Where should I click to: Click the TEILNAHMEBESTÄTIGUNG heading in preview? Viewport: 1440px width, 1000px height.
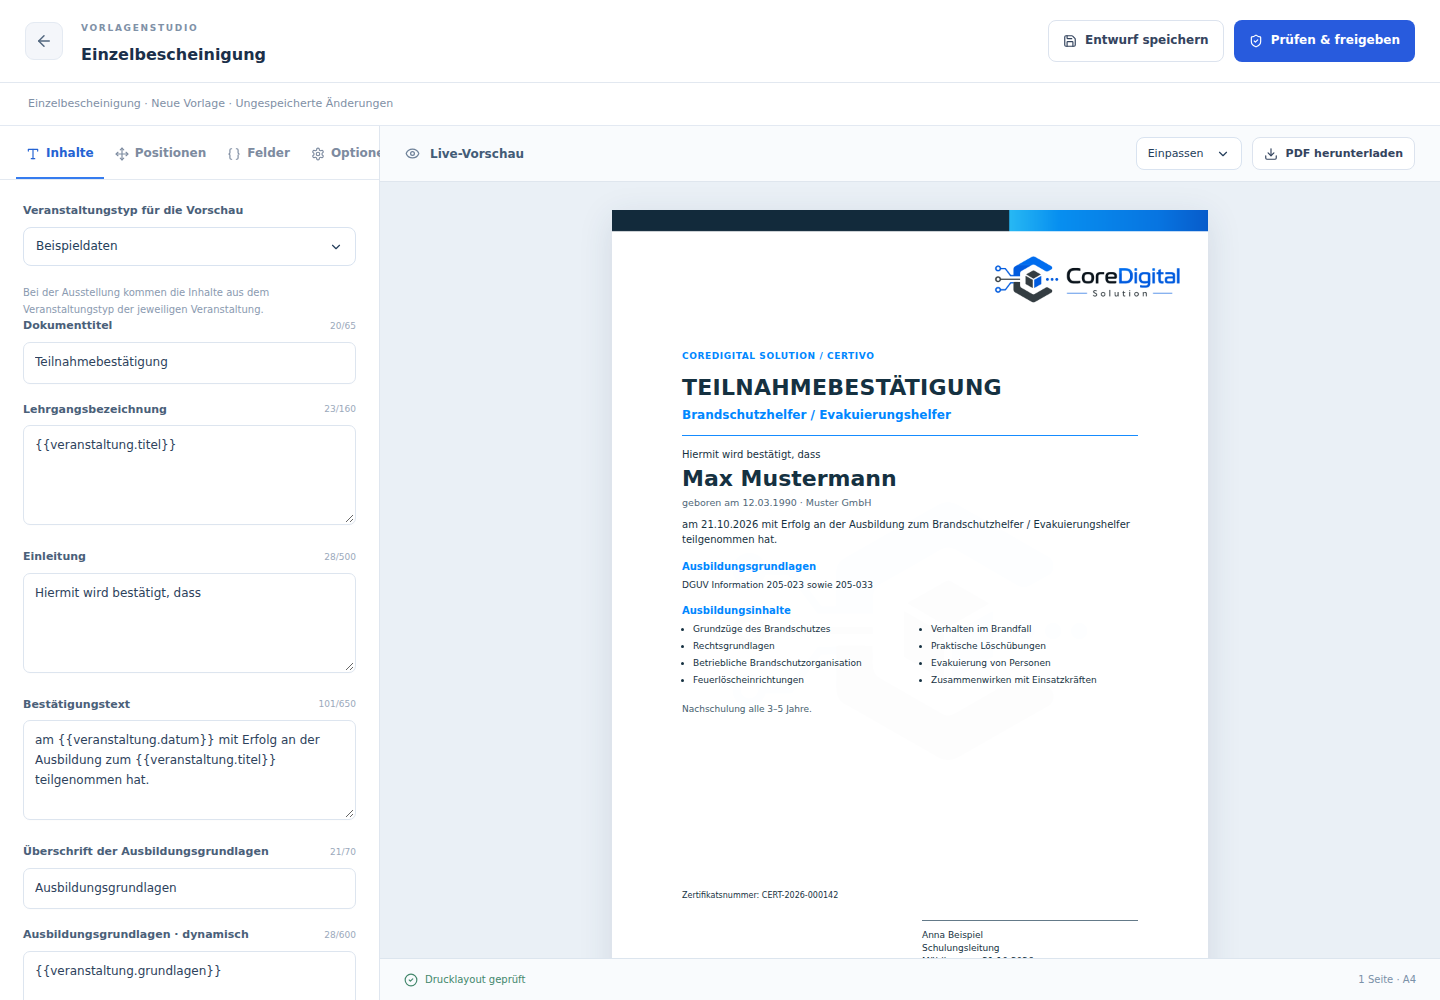click(842, 387)
